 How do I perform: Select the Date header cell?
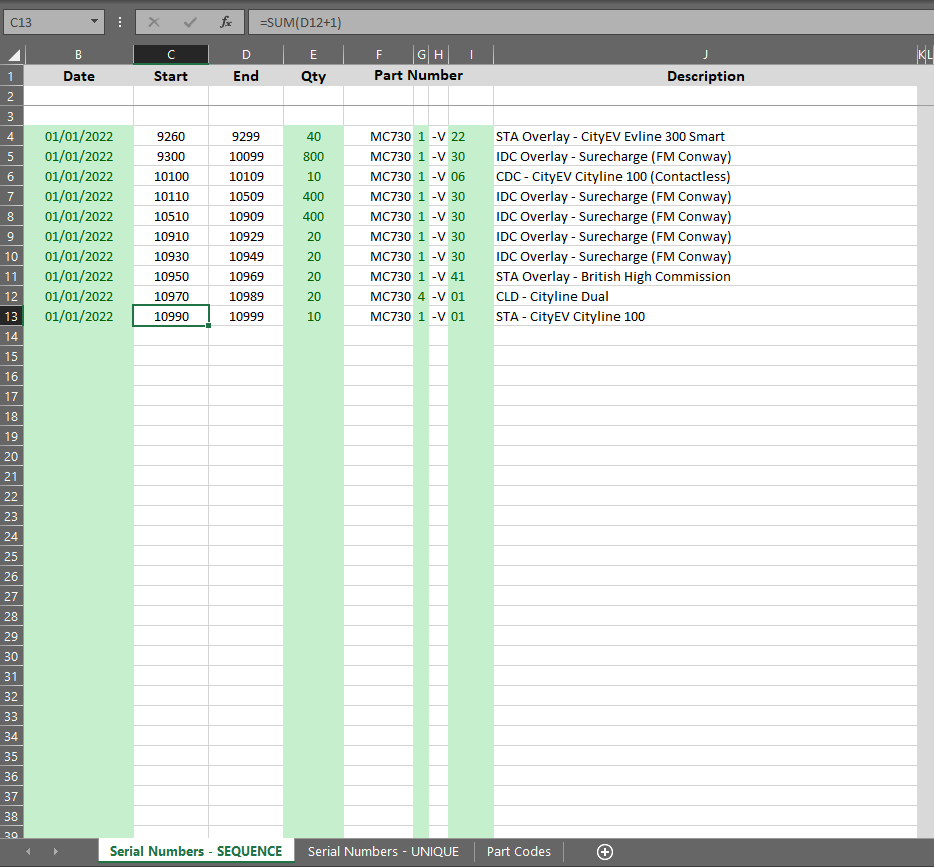click(x=78, y=75)
